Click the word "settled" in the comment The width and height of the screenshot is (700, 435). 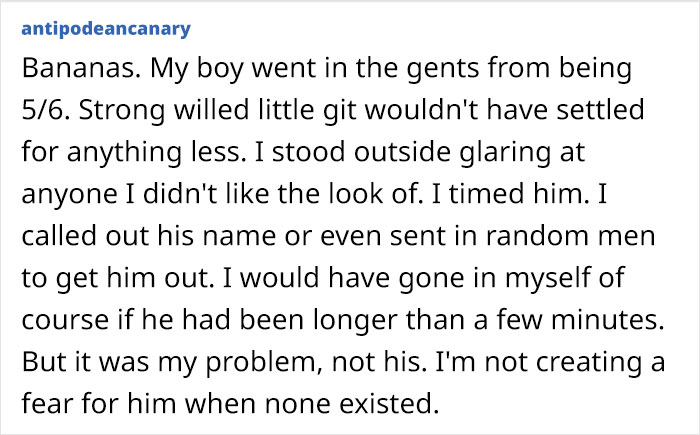point(600,110)
